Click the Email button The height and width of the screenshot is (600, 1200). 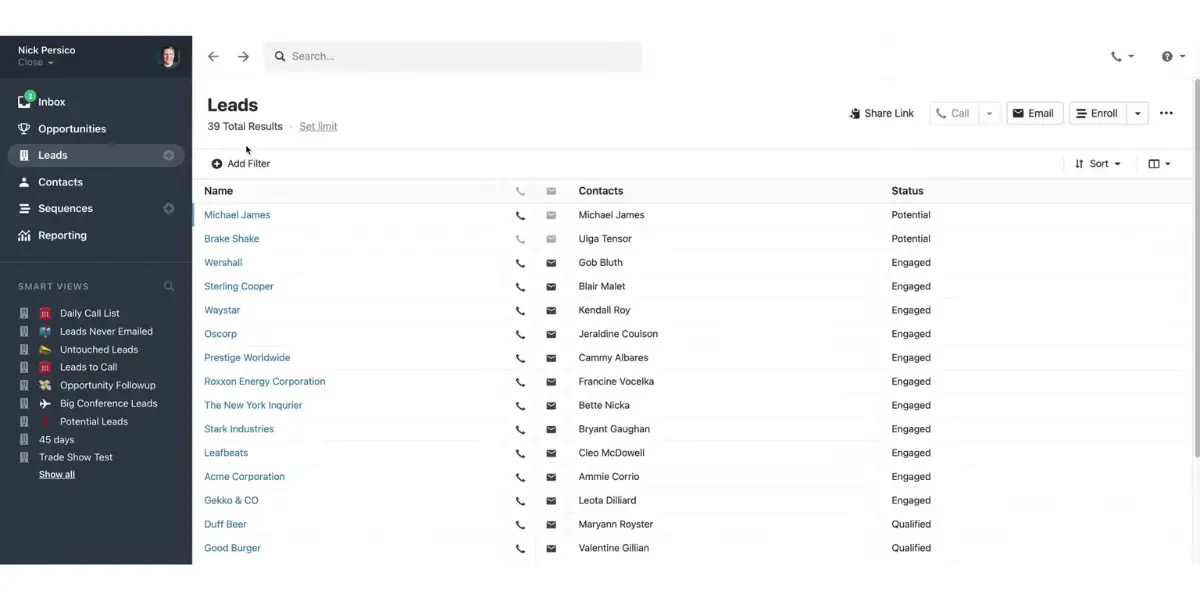pos(1034,114)
